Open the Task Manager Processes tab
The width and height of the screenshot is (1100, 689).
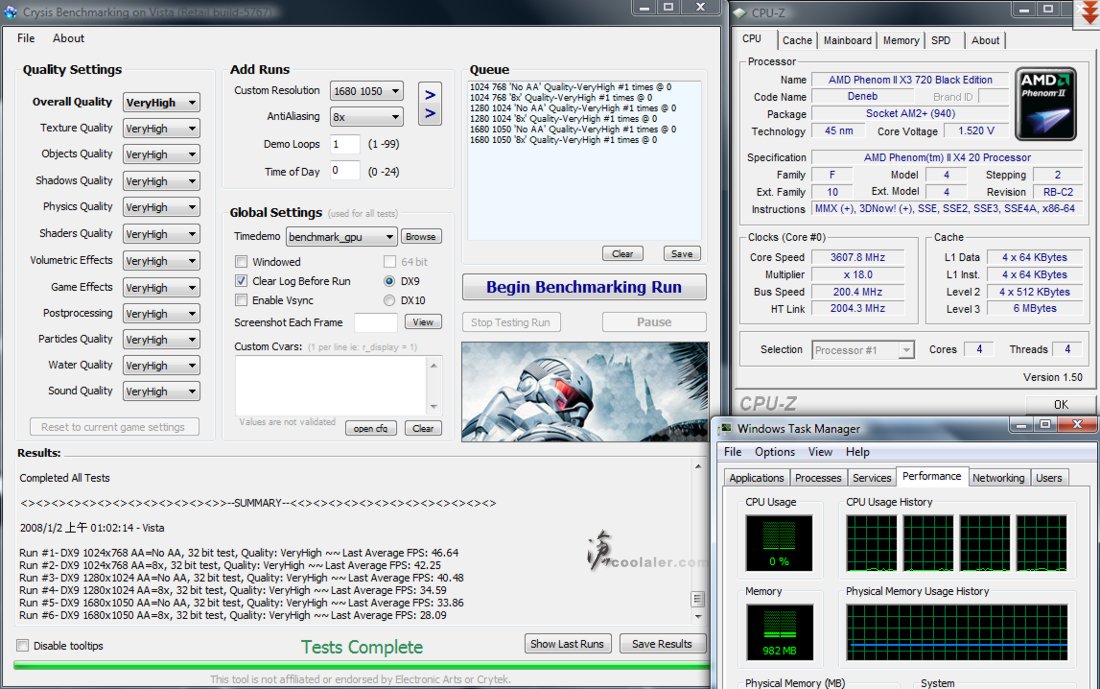[x=818, y=478]
